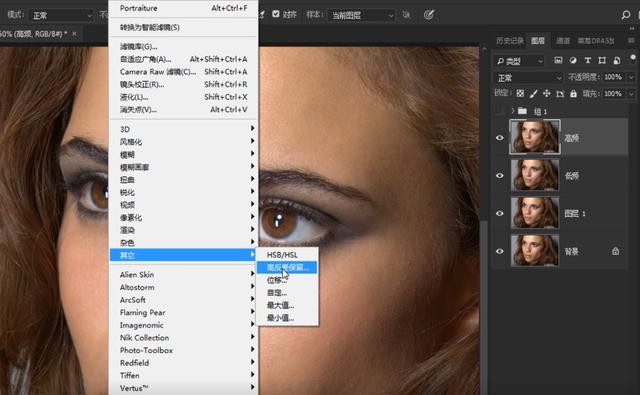Toggle the 对齐 checkbox in the options bar
The height and width of the screenshot is (395, 640).
pyautogui.click(x=276, y=14)
